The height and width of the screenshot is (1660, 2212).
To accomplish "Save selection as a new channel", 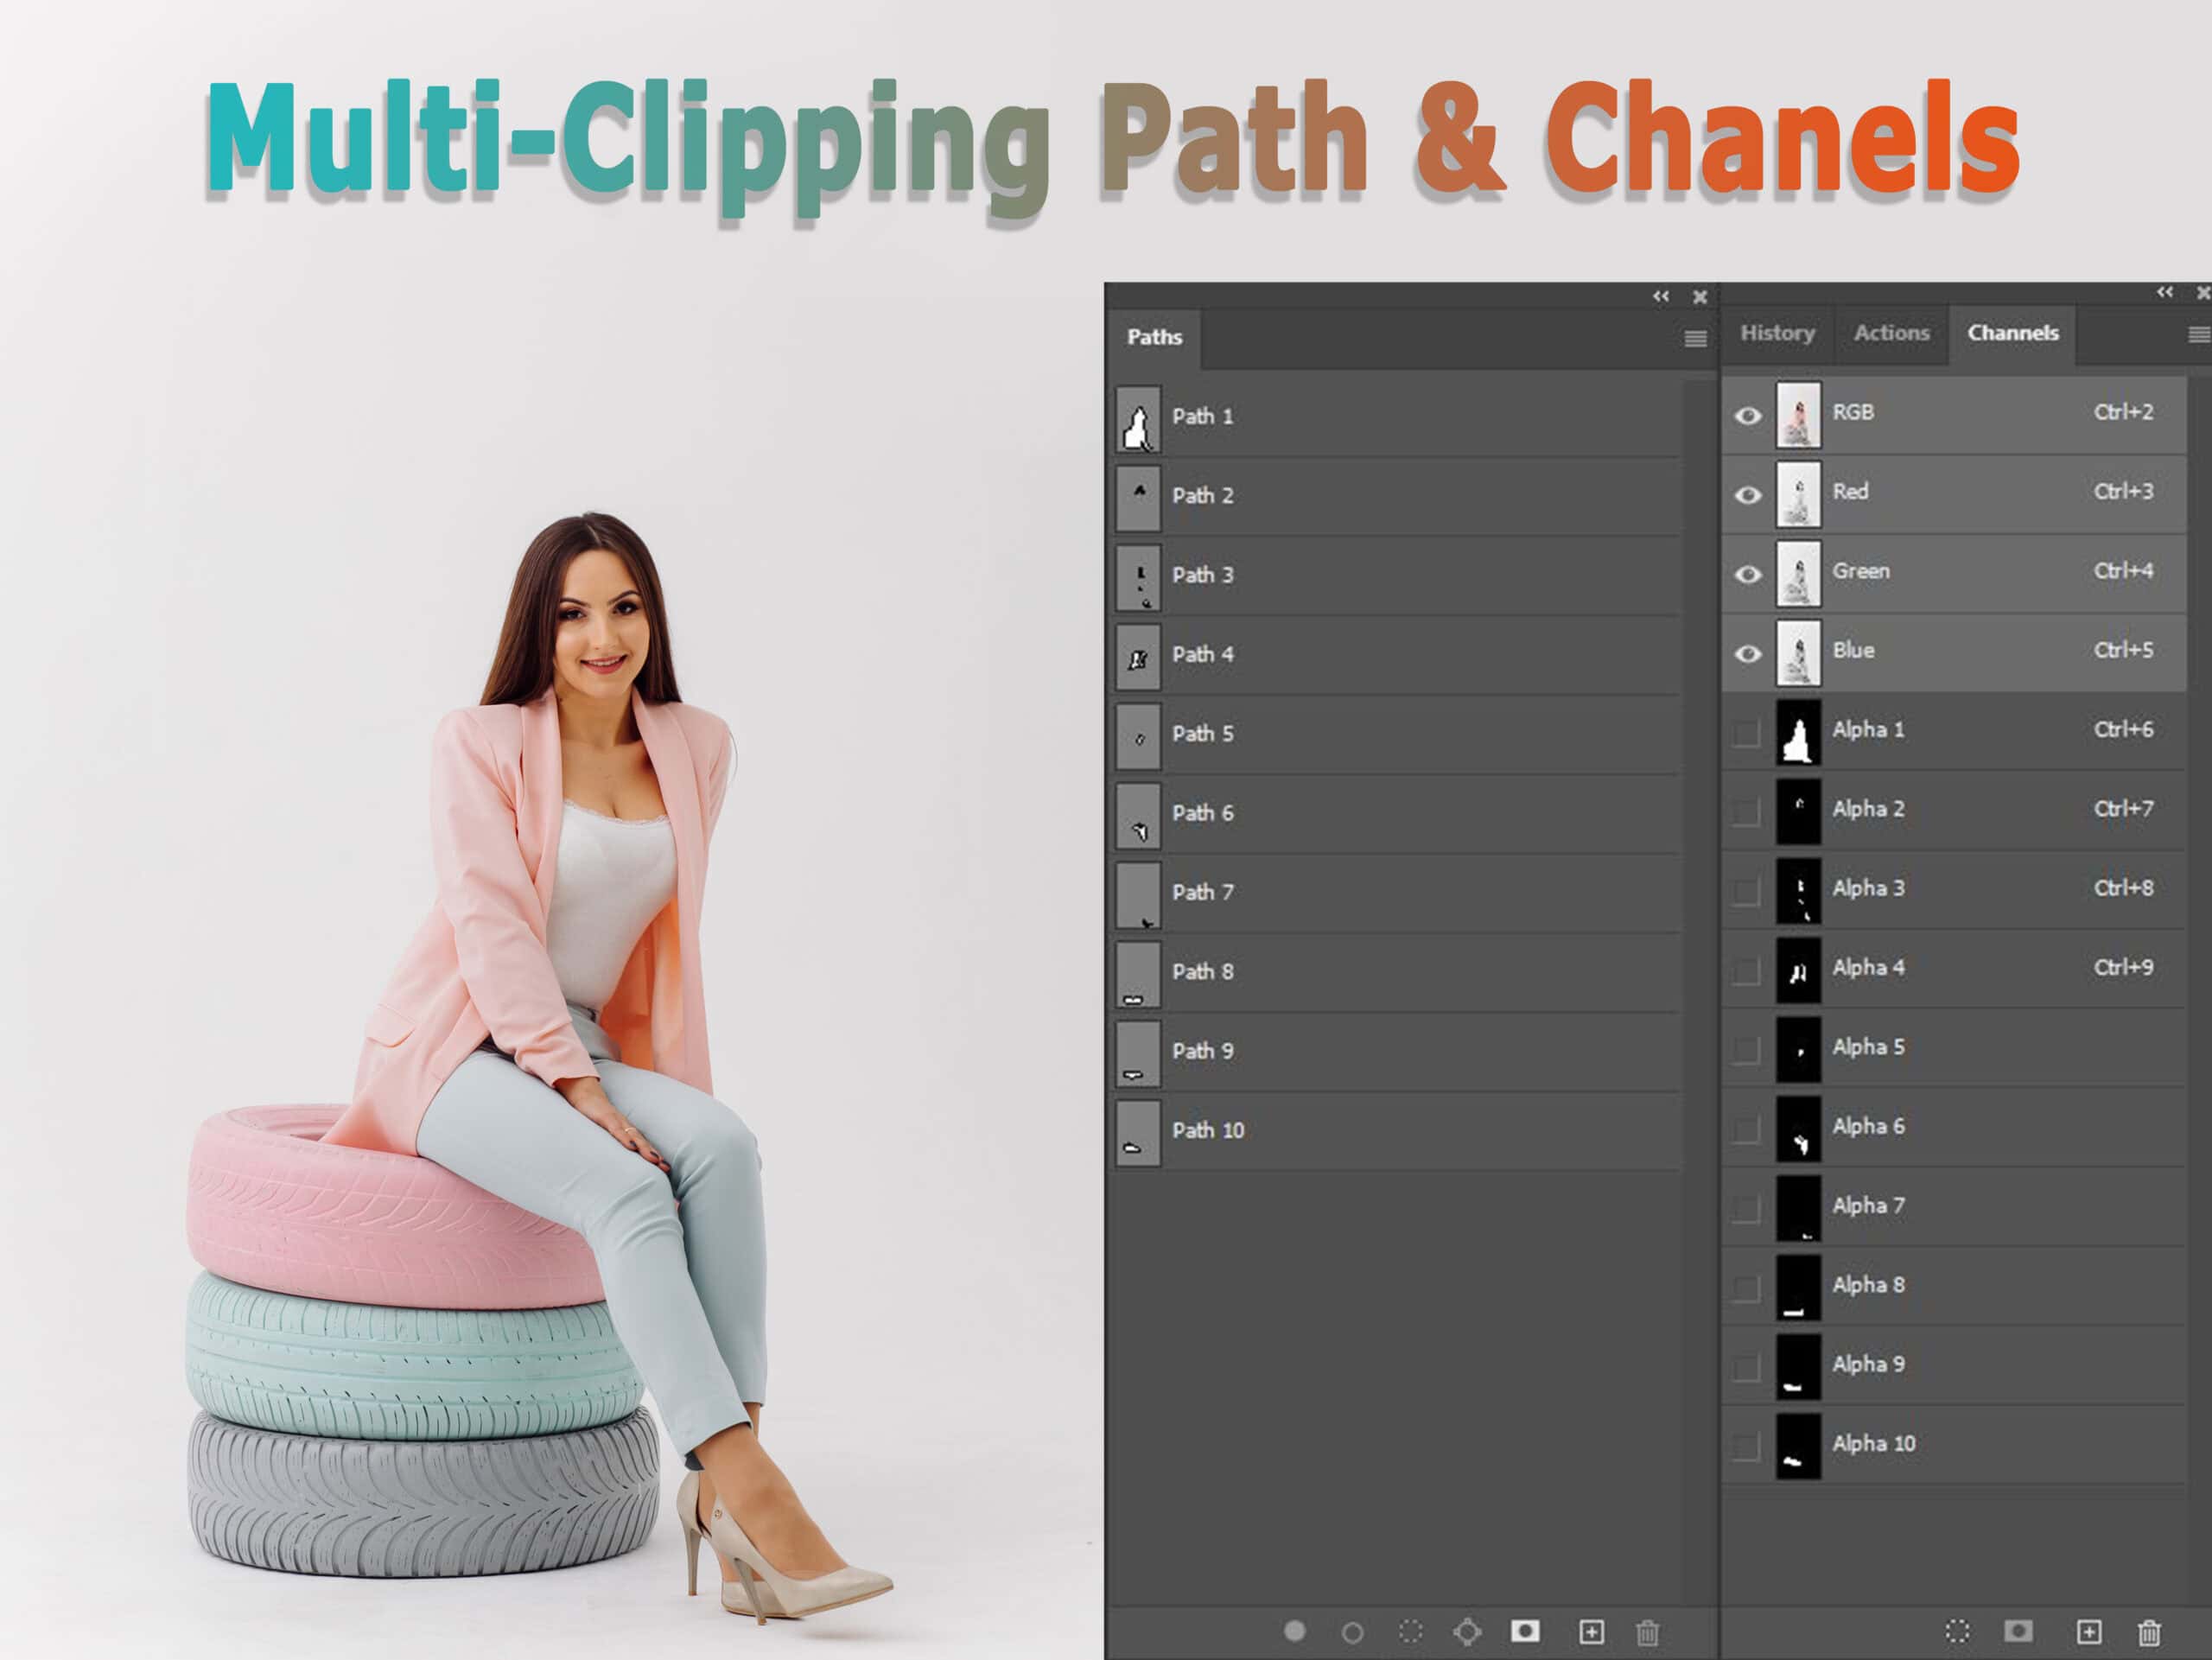I will tap(2019, 1632).
